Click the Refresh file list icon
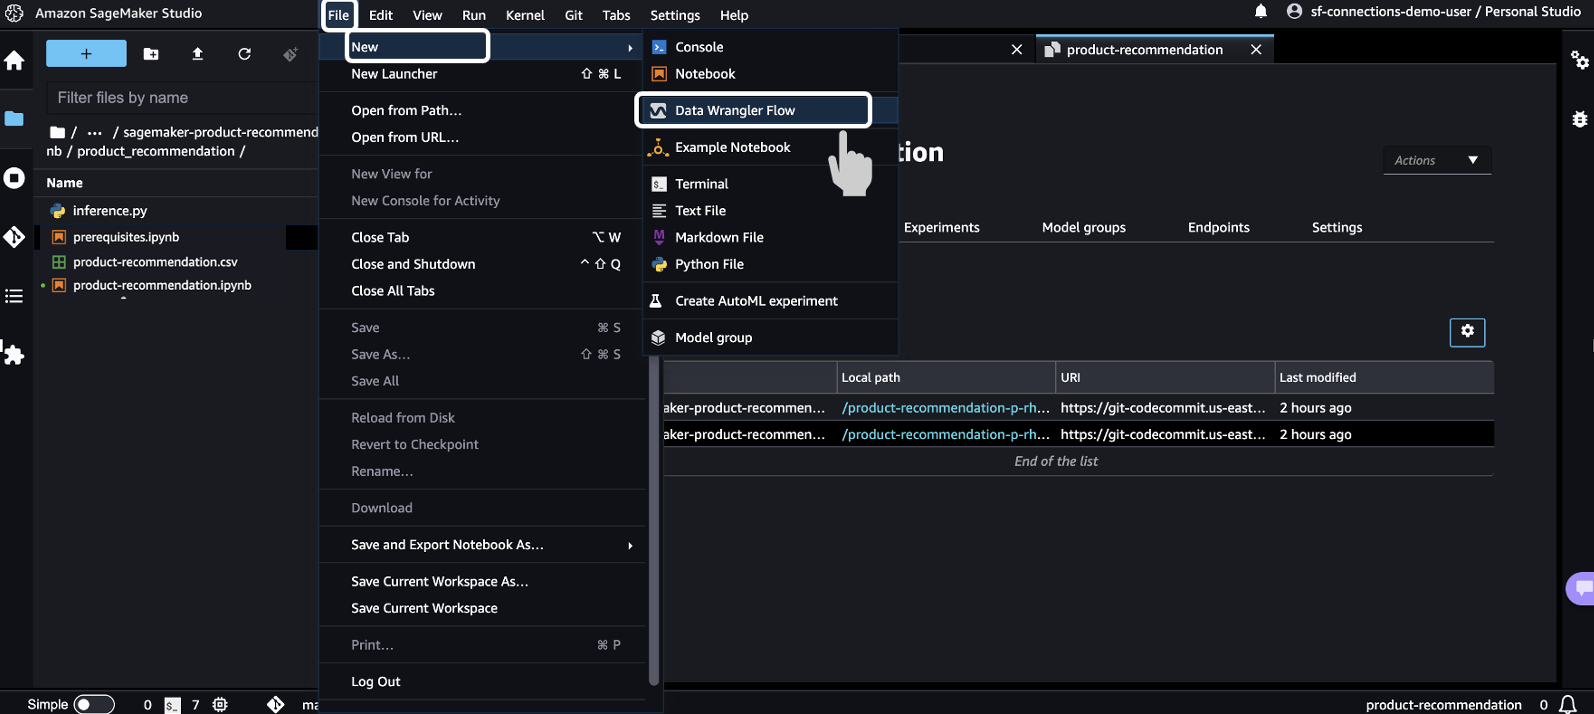The height and width of the screenshot is (714, 1594). [244, 54]
